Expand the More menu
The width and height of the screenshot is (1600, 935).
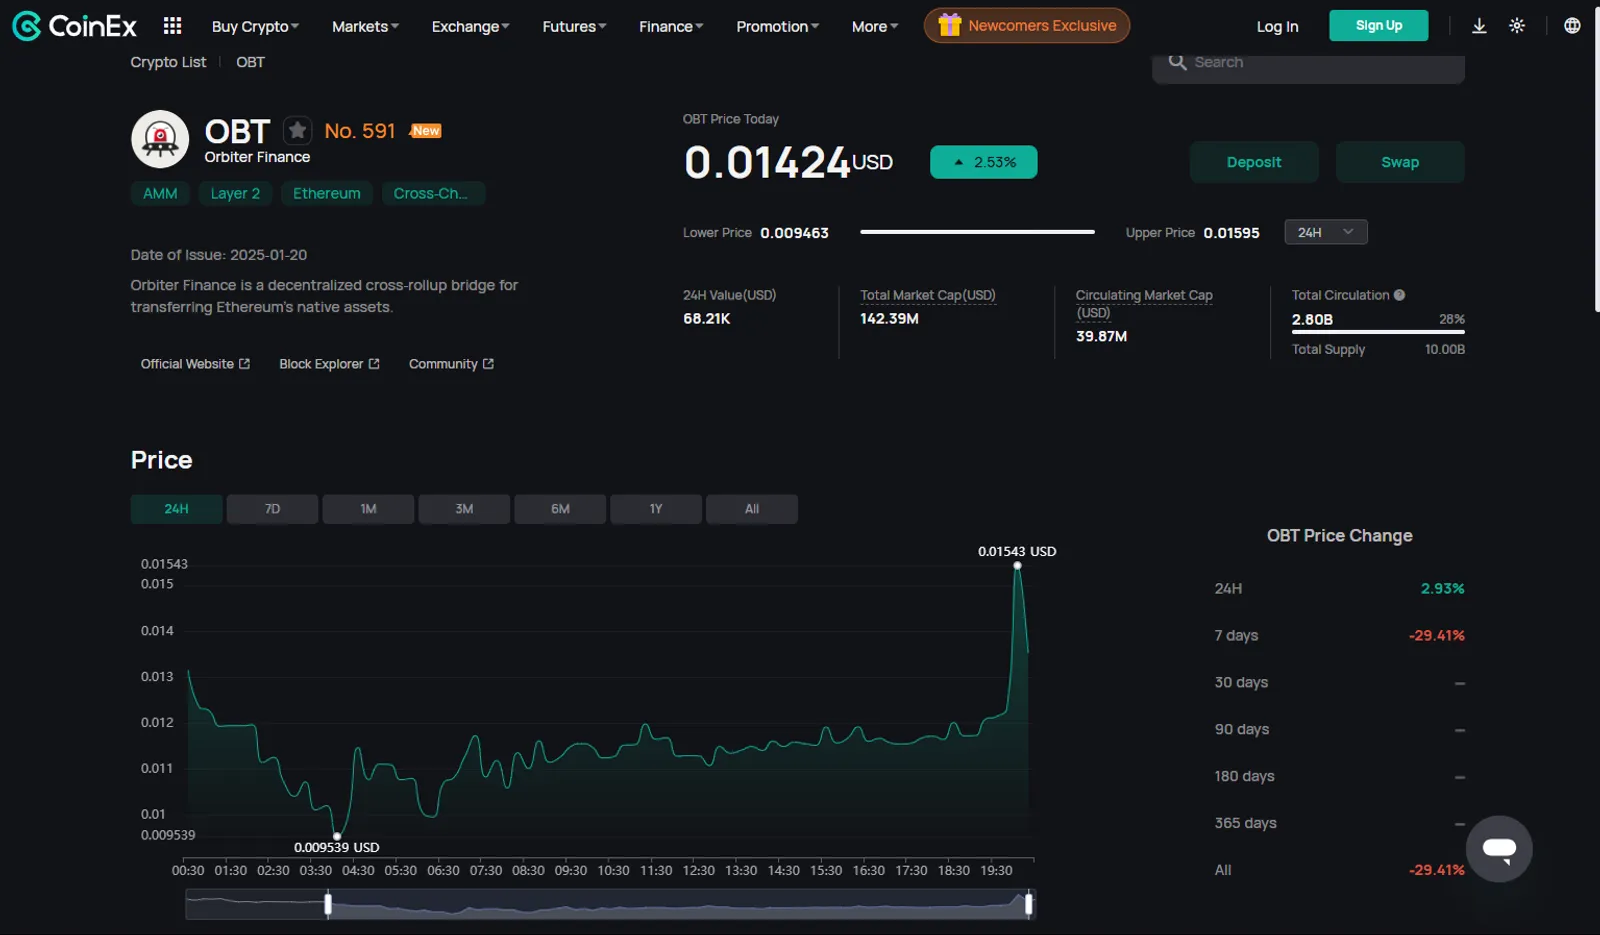(x=875, y=27)
